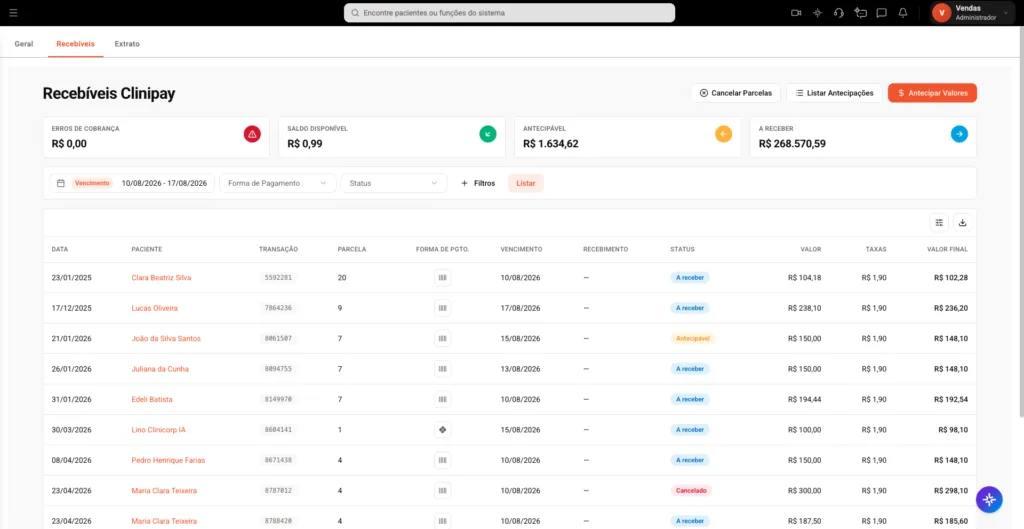This screenshot has width=1024, height=529.
Task: Click transaction number 7864236
Action: (x=278, y=308)
